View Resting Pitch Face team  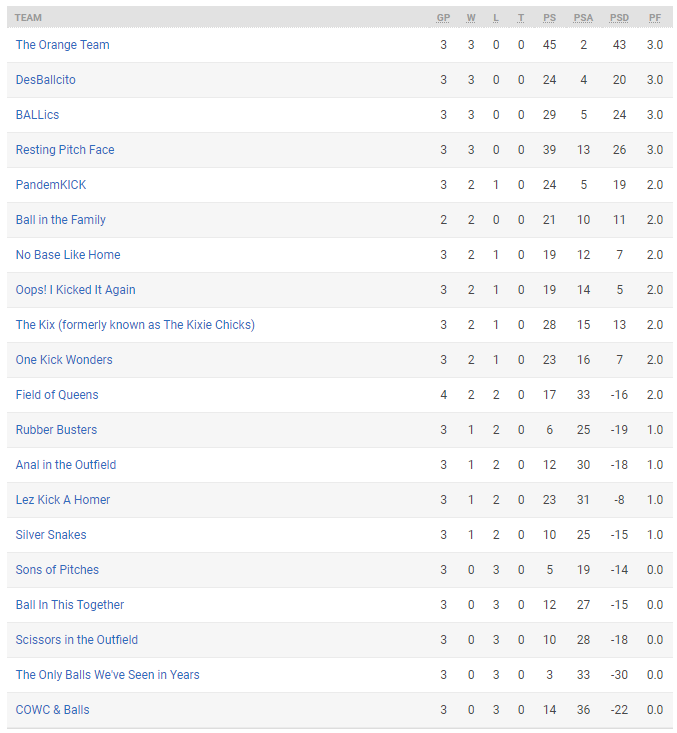(x=65, y=150)
